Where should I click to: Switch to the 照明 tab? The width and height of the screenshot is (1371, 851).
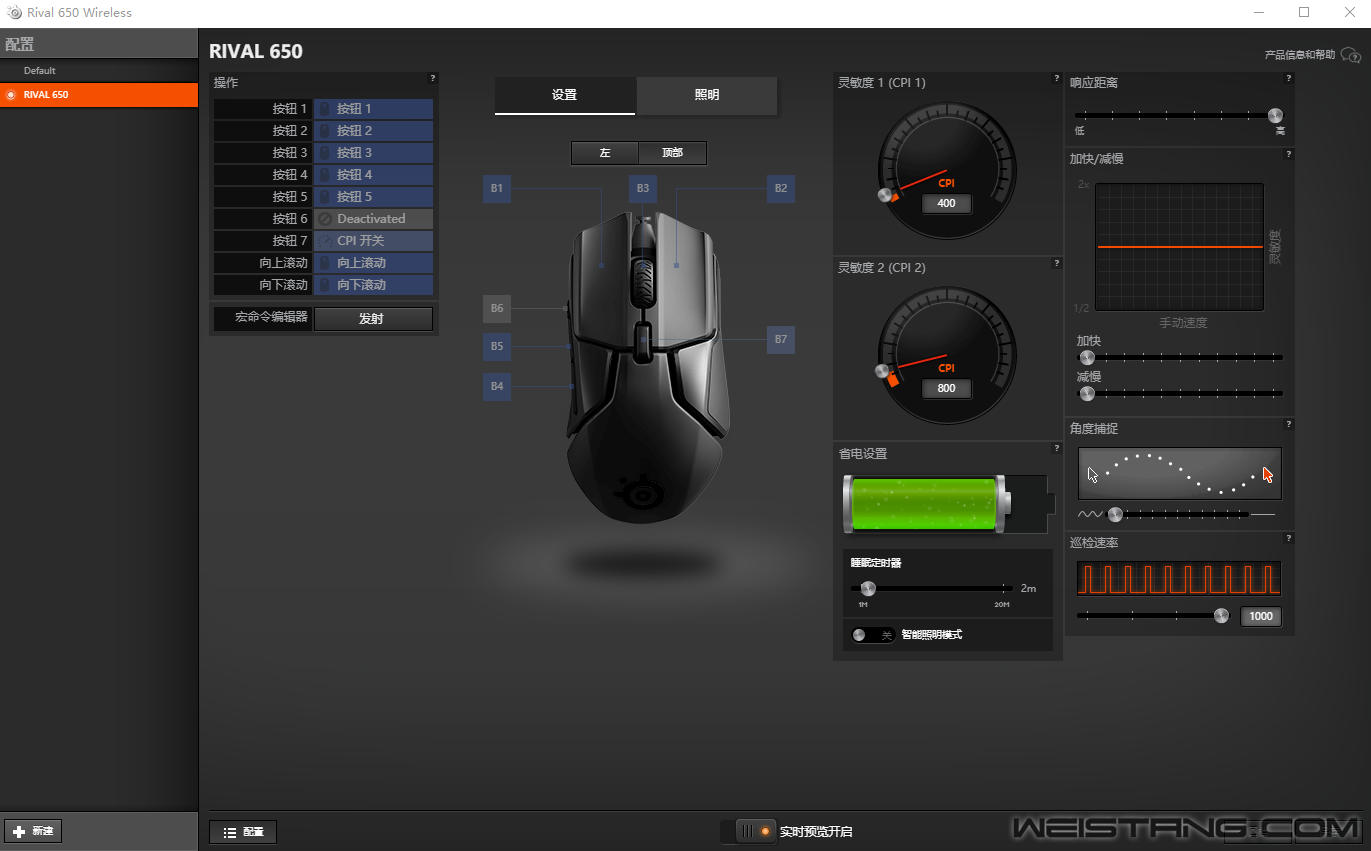[x=707, y=95]
